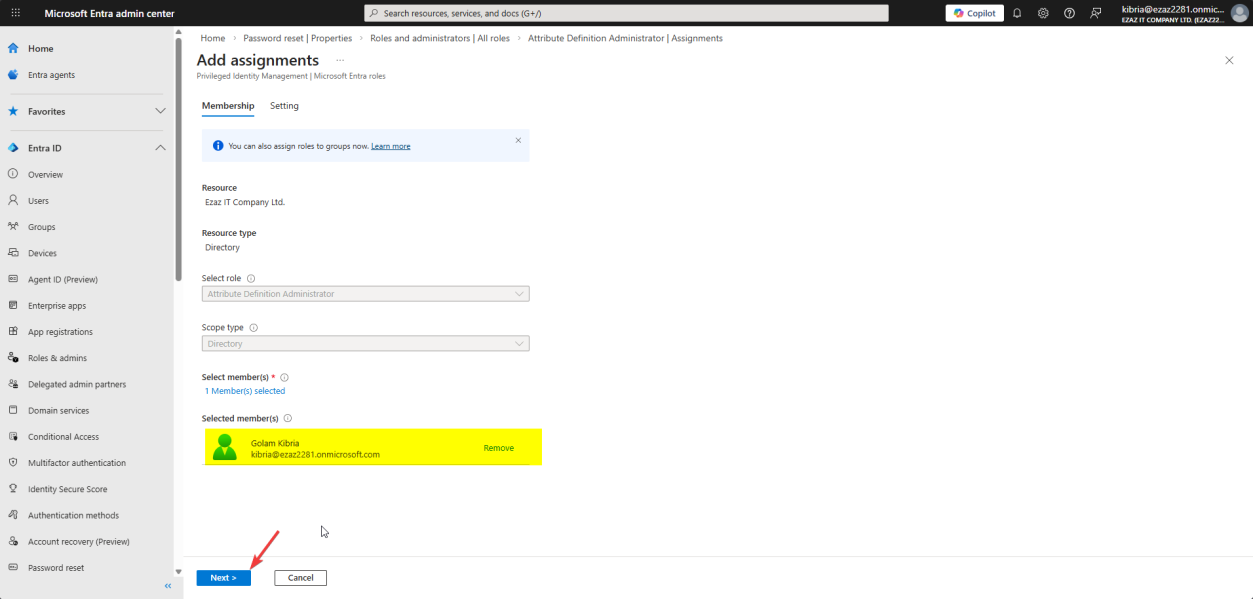
Task: Open the notifications bell icon
Action: coord(1017,13)
